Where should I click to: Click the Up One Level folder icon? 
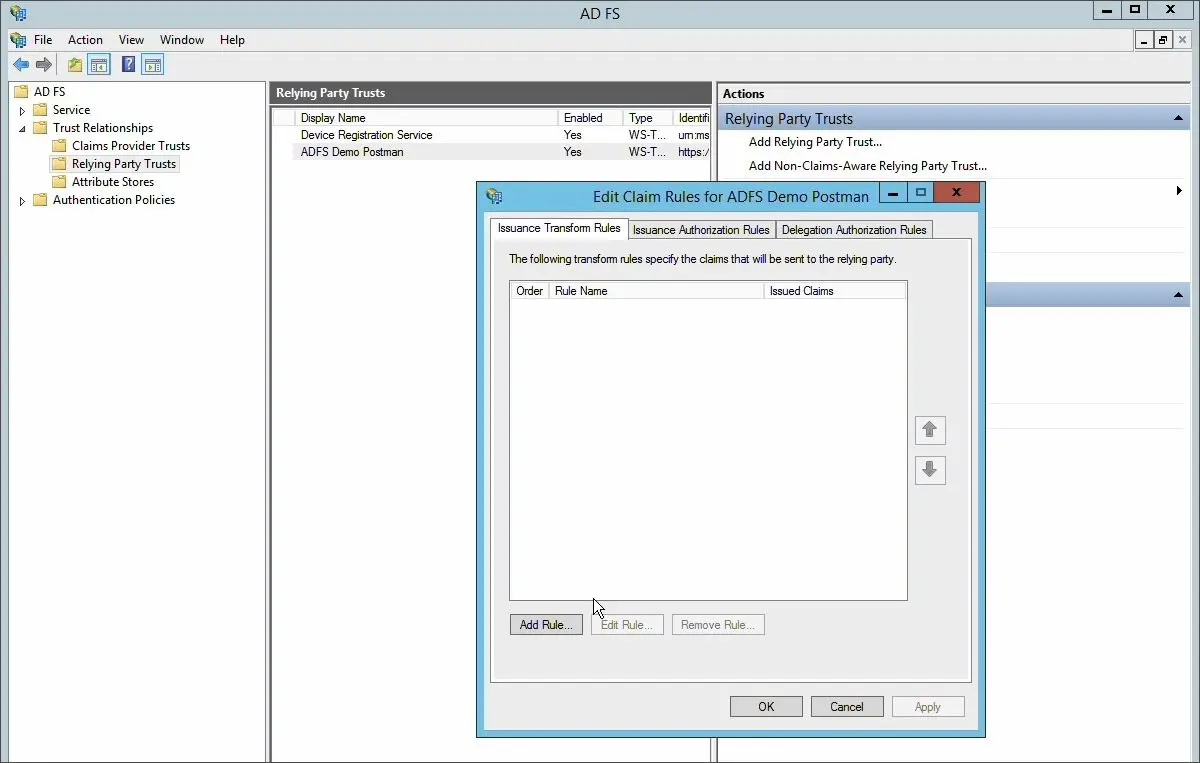tap(75, 65)
